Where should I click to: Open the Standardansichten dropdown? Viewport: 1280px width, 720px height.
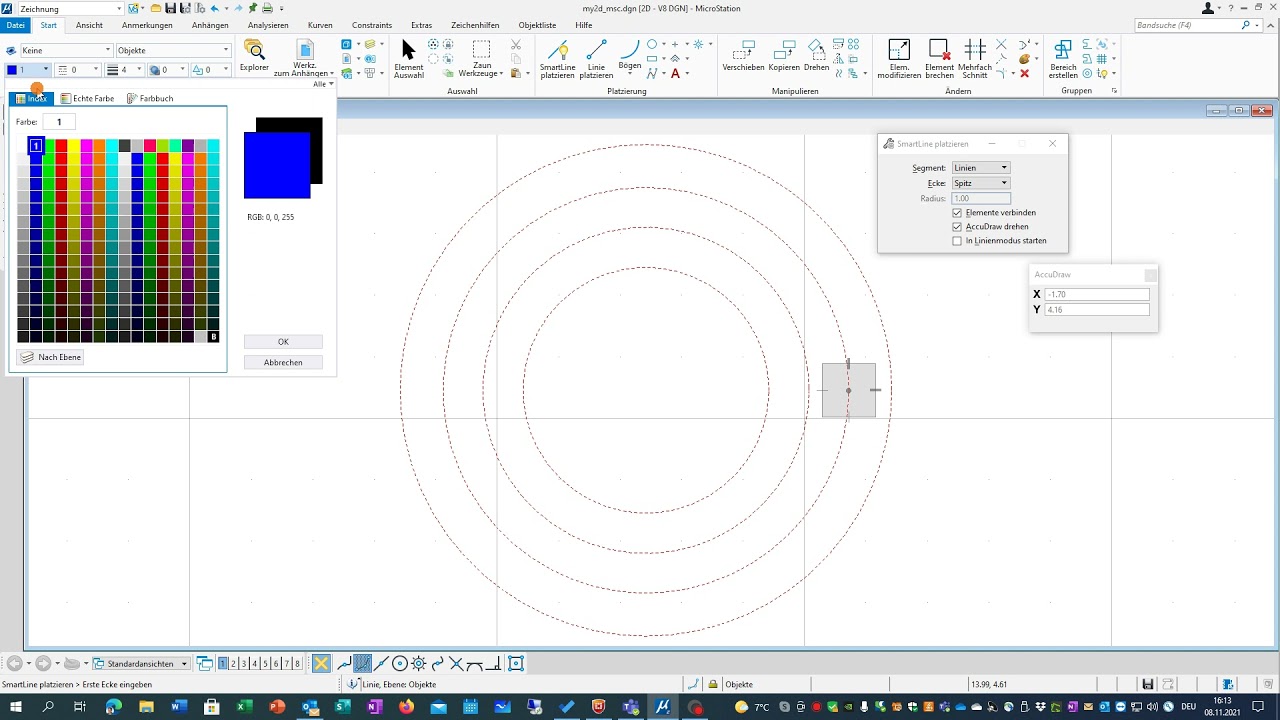141,663
